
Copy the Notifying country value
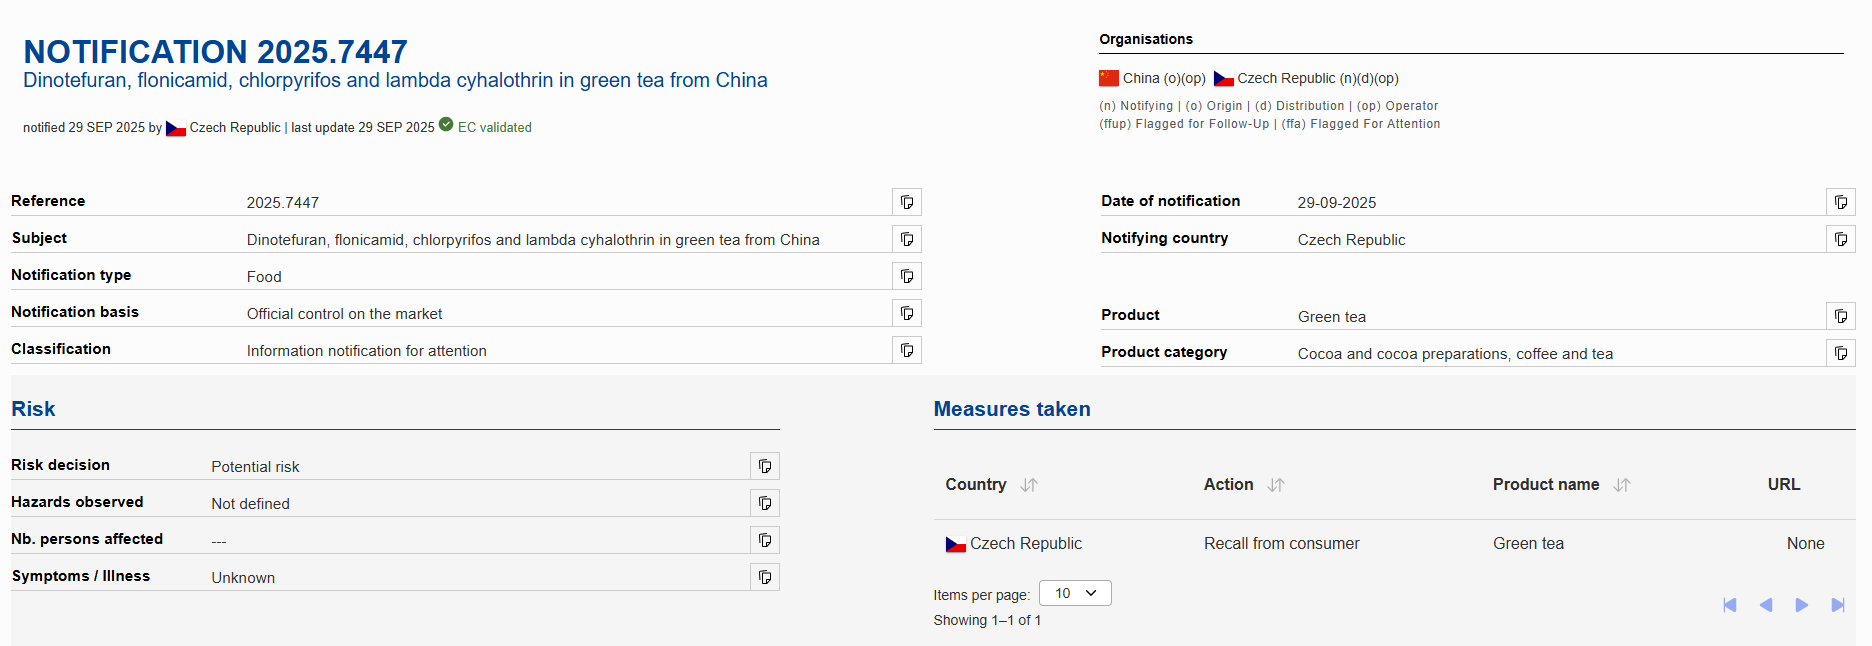click(x=1841, y=239)
